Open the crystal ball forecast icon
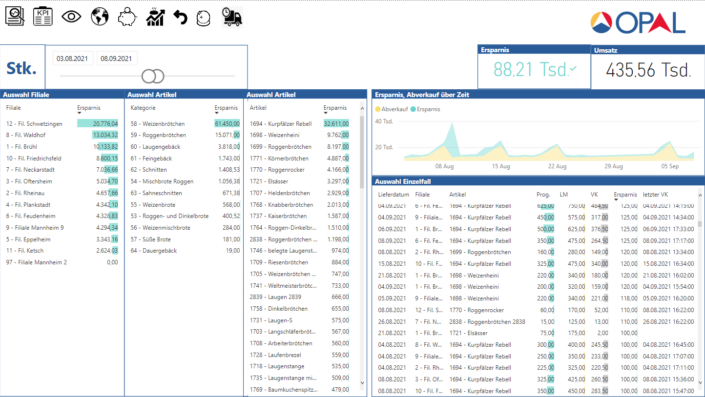 point(204,18)
